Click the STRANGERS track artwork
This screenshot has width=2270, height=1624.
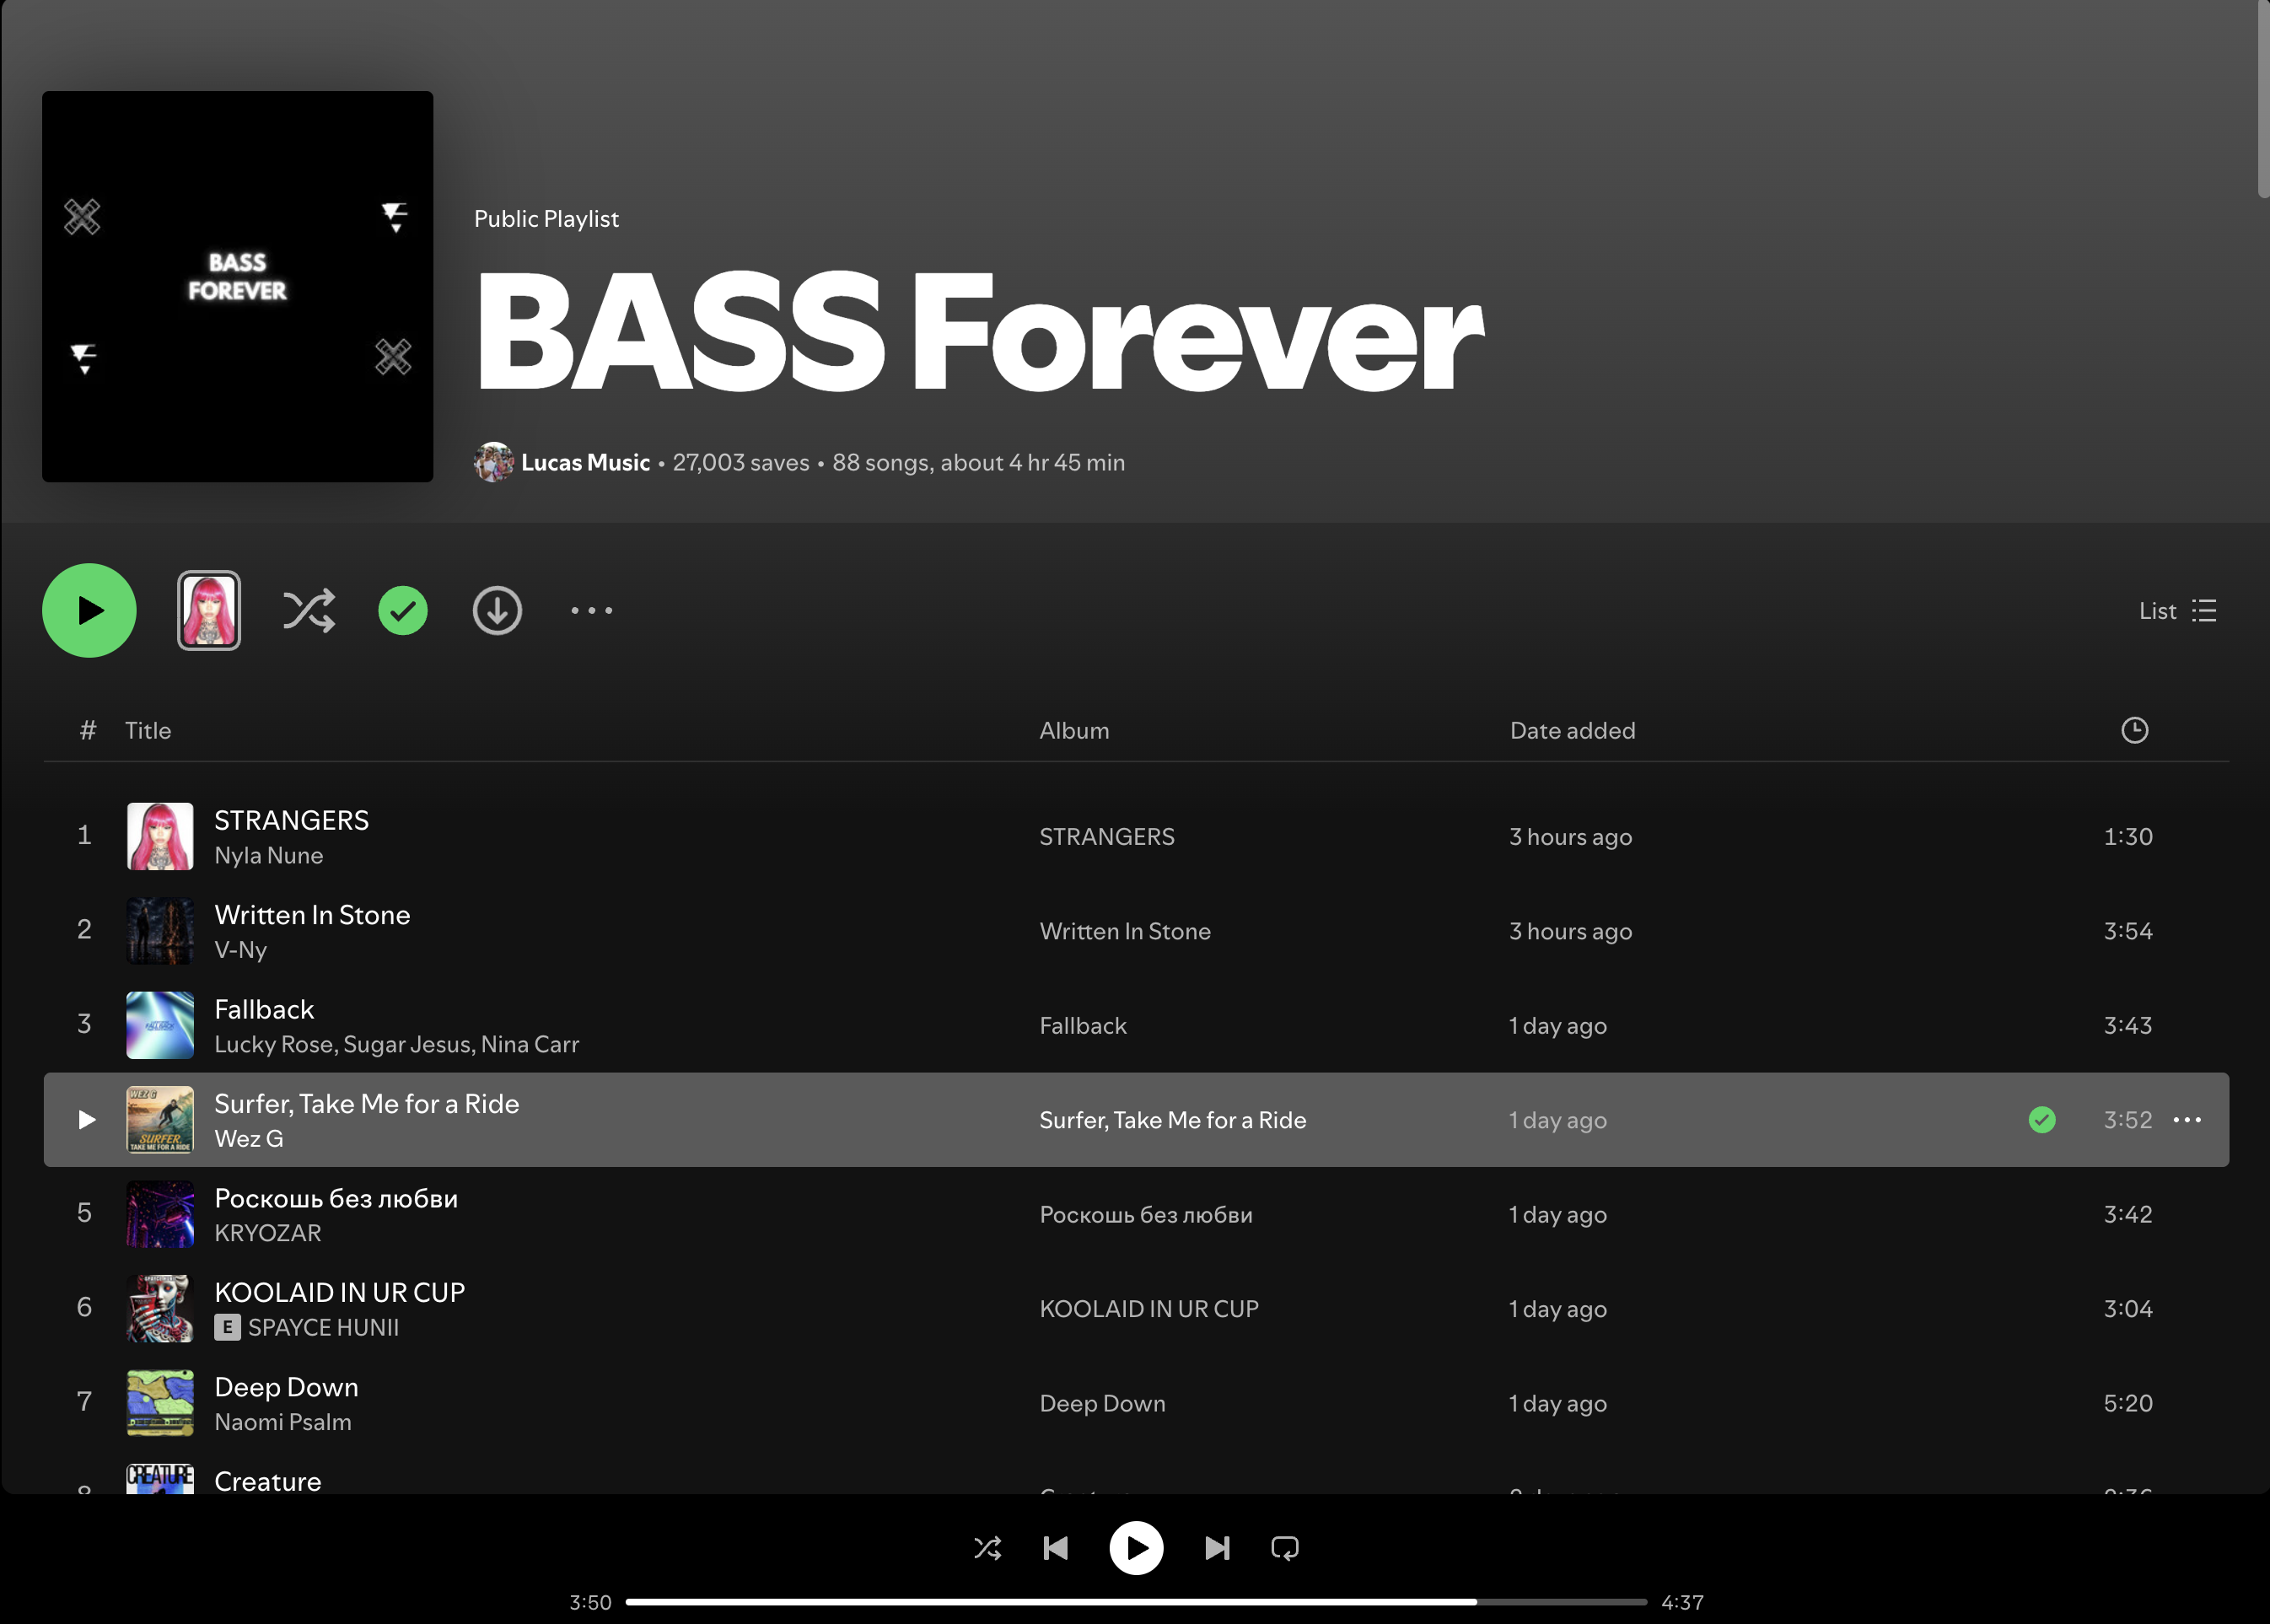[x=160, y=836]
